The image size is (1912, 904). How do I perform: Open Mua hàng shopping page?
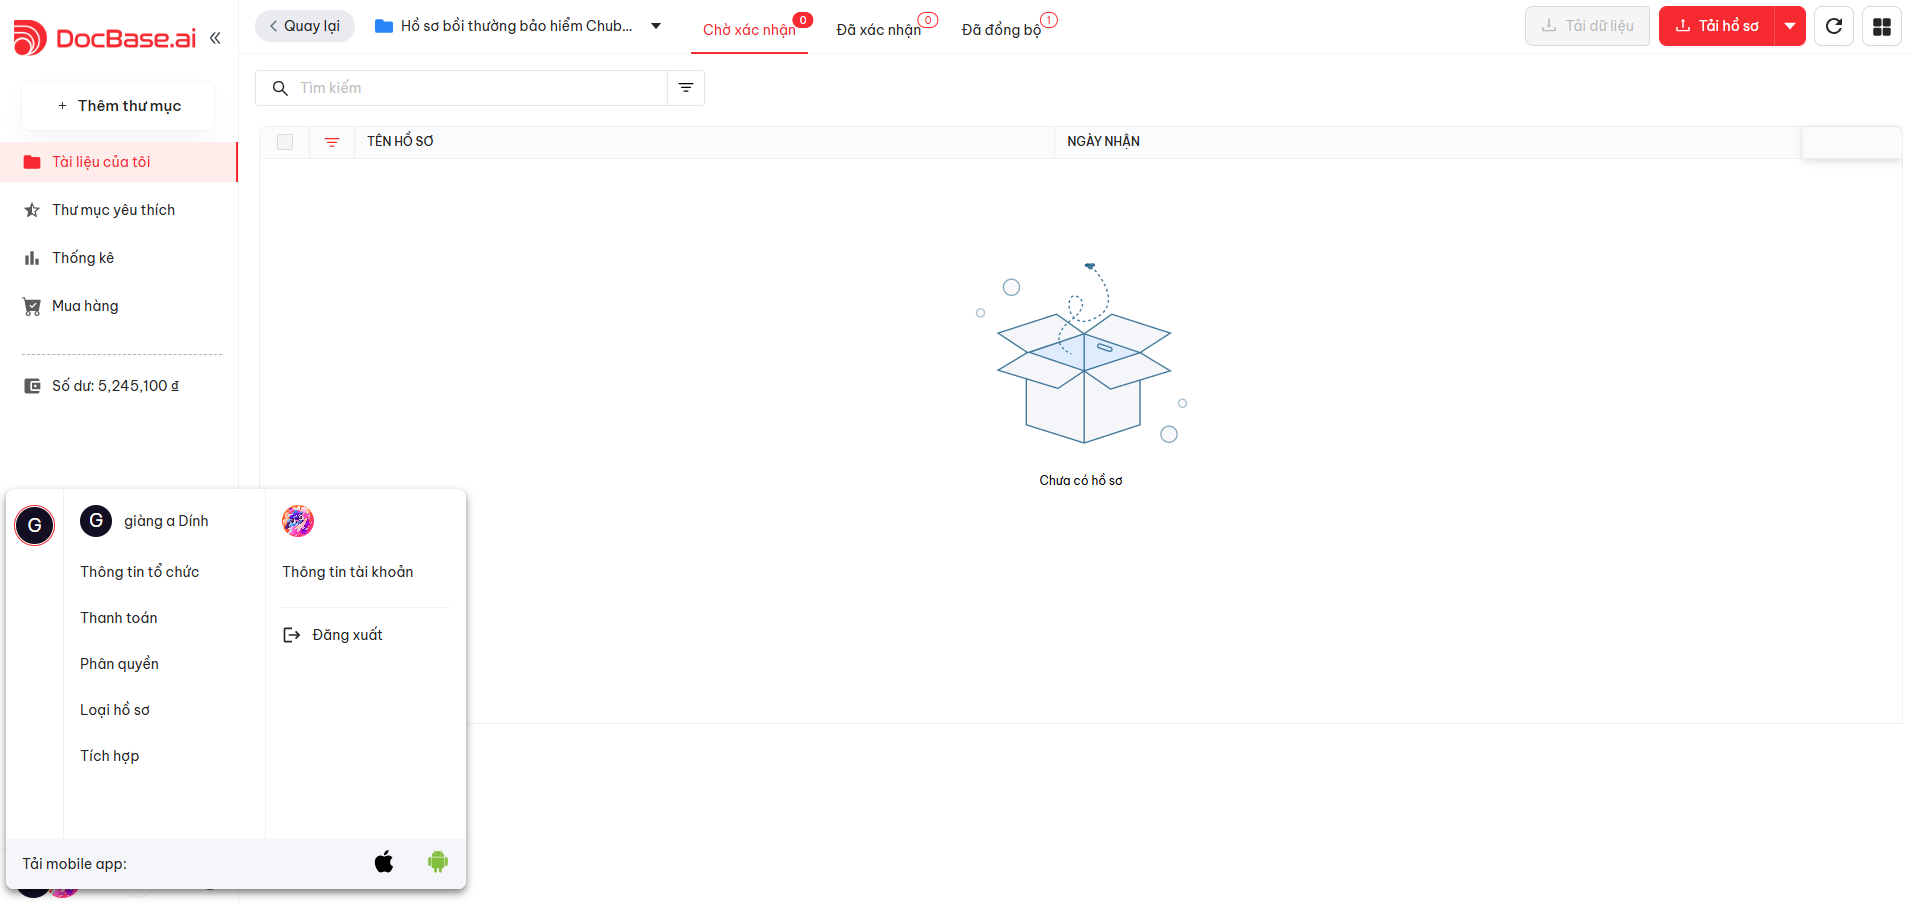119,306
